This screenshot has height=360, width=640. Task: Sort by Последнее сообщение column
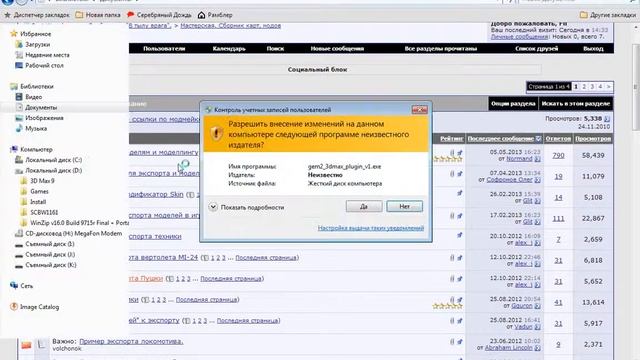[x=500, y=139]
